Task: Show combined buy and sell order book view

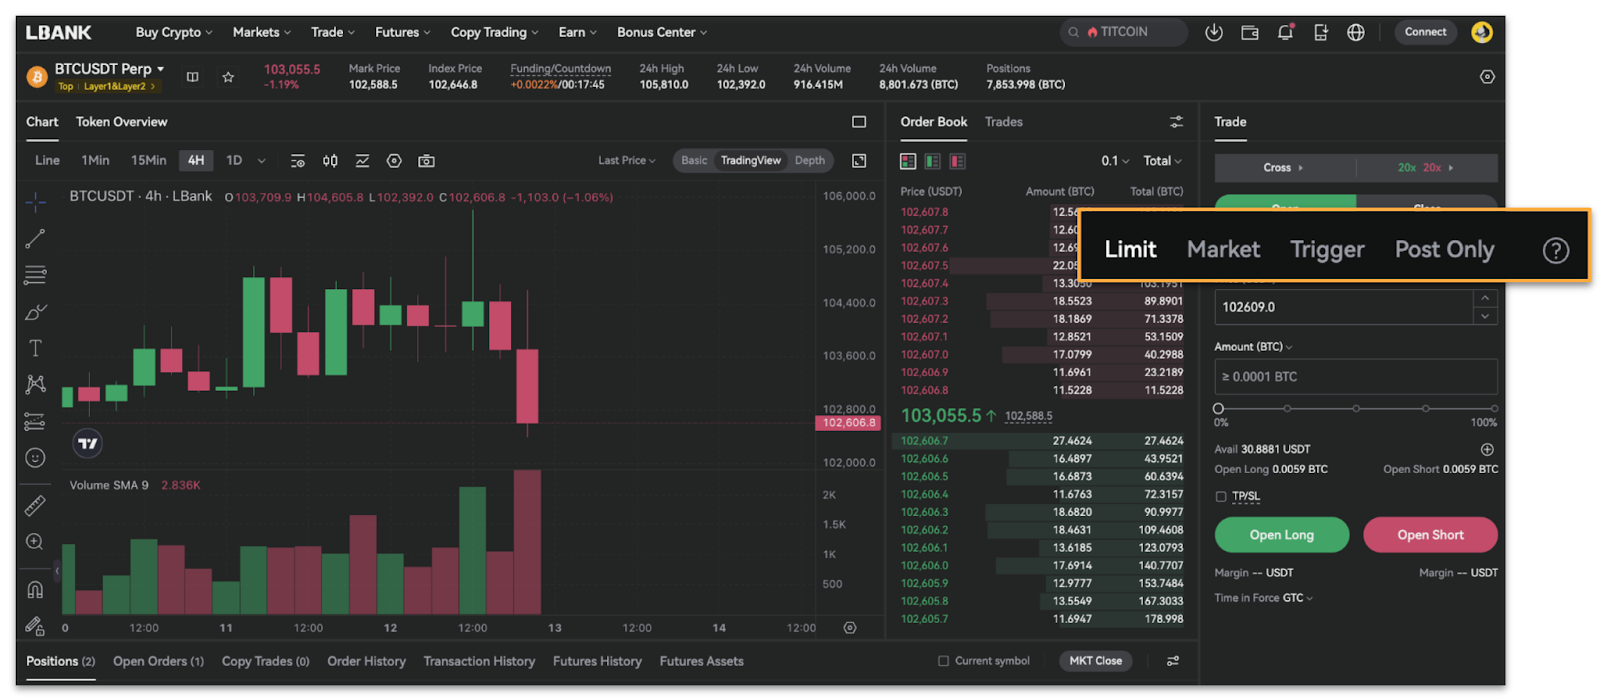Action: 908,161
